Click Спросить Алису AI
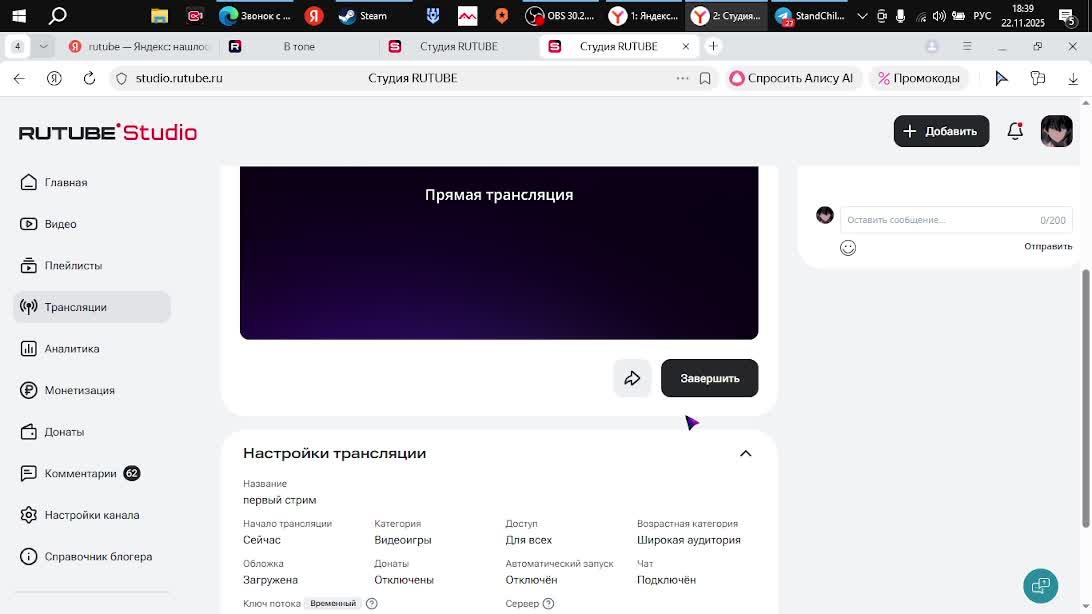Image resolution: width=1092 pixels, height=614 pixels. [791, 79]
